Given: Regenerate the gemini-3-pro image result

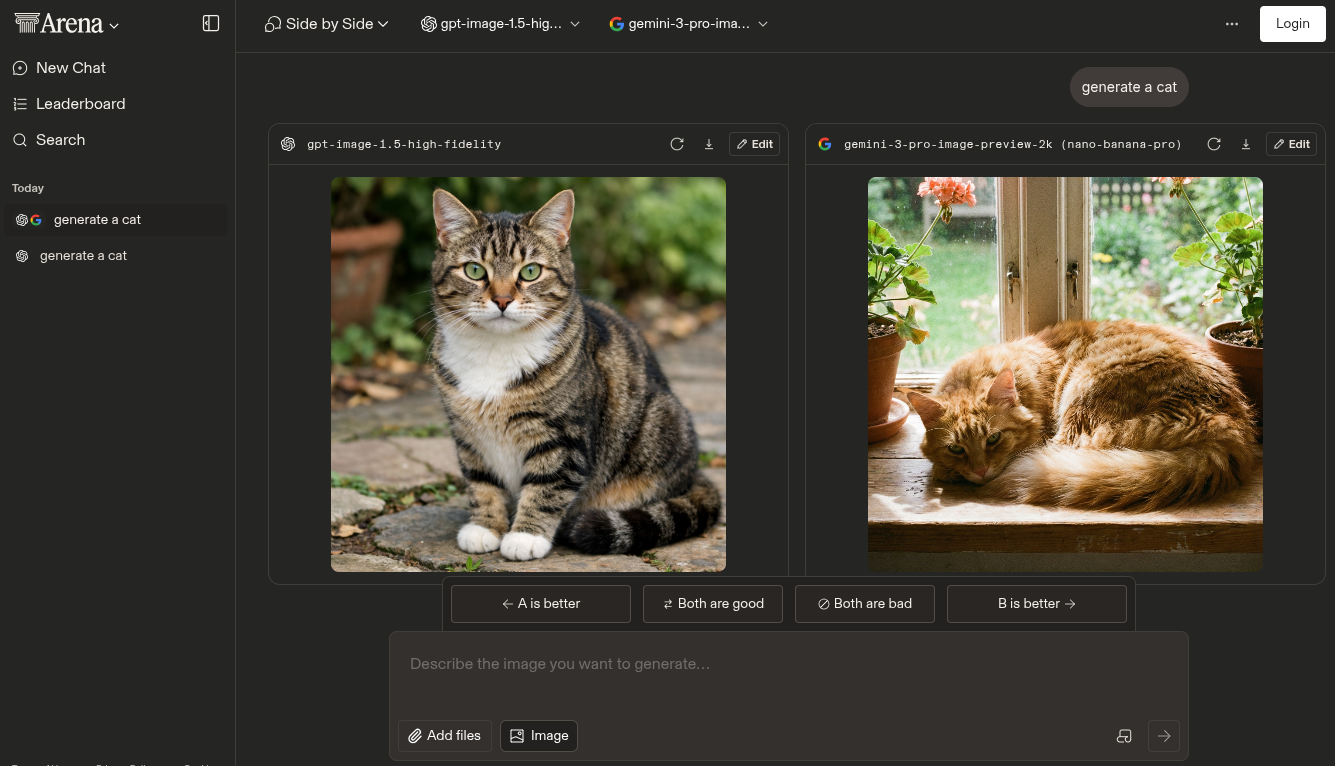Looking at the screenshot, I should (1214, 144).
